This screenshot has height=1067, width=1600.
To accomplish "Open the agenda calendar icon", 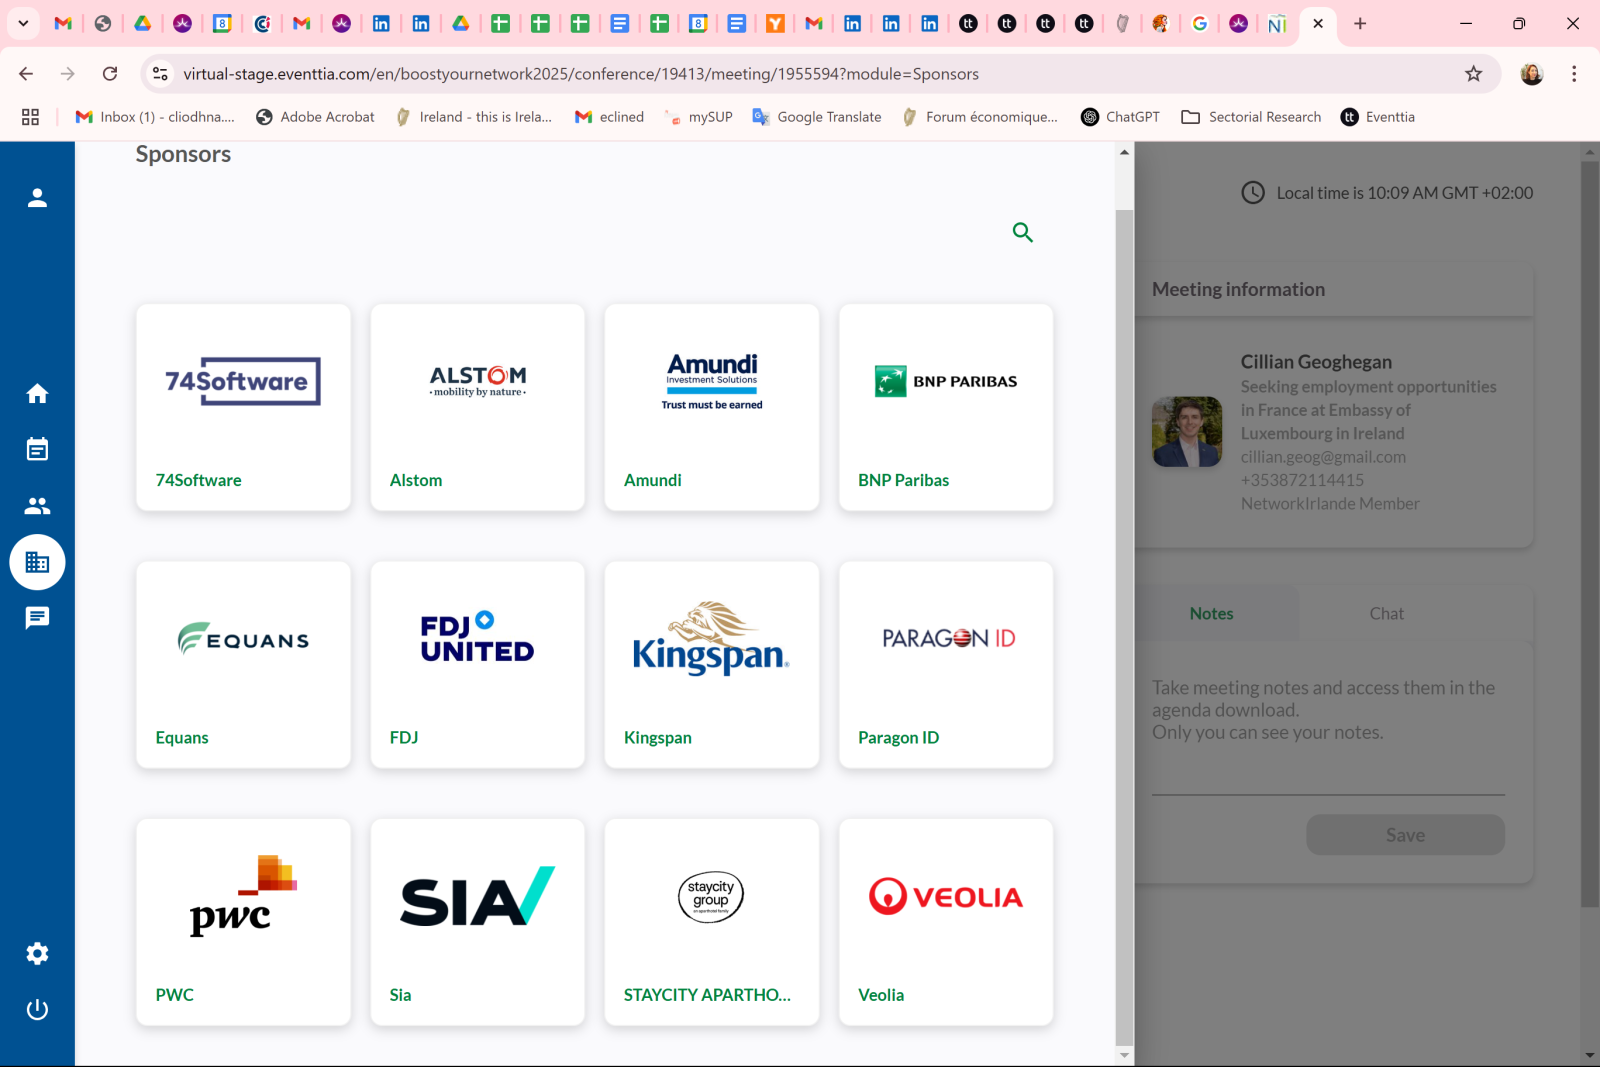I will click(37, 449).
